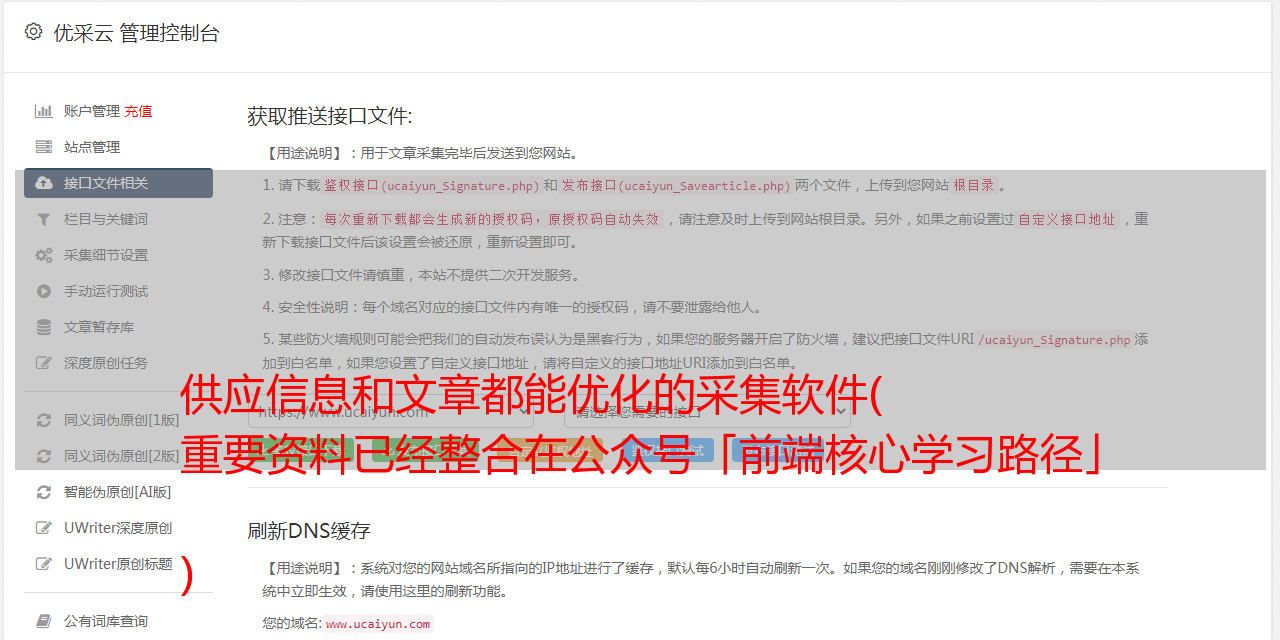Click the 优采云 管理控制台 header title
Viewport: 1280px width, 640px height.
[136, 33]
